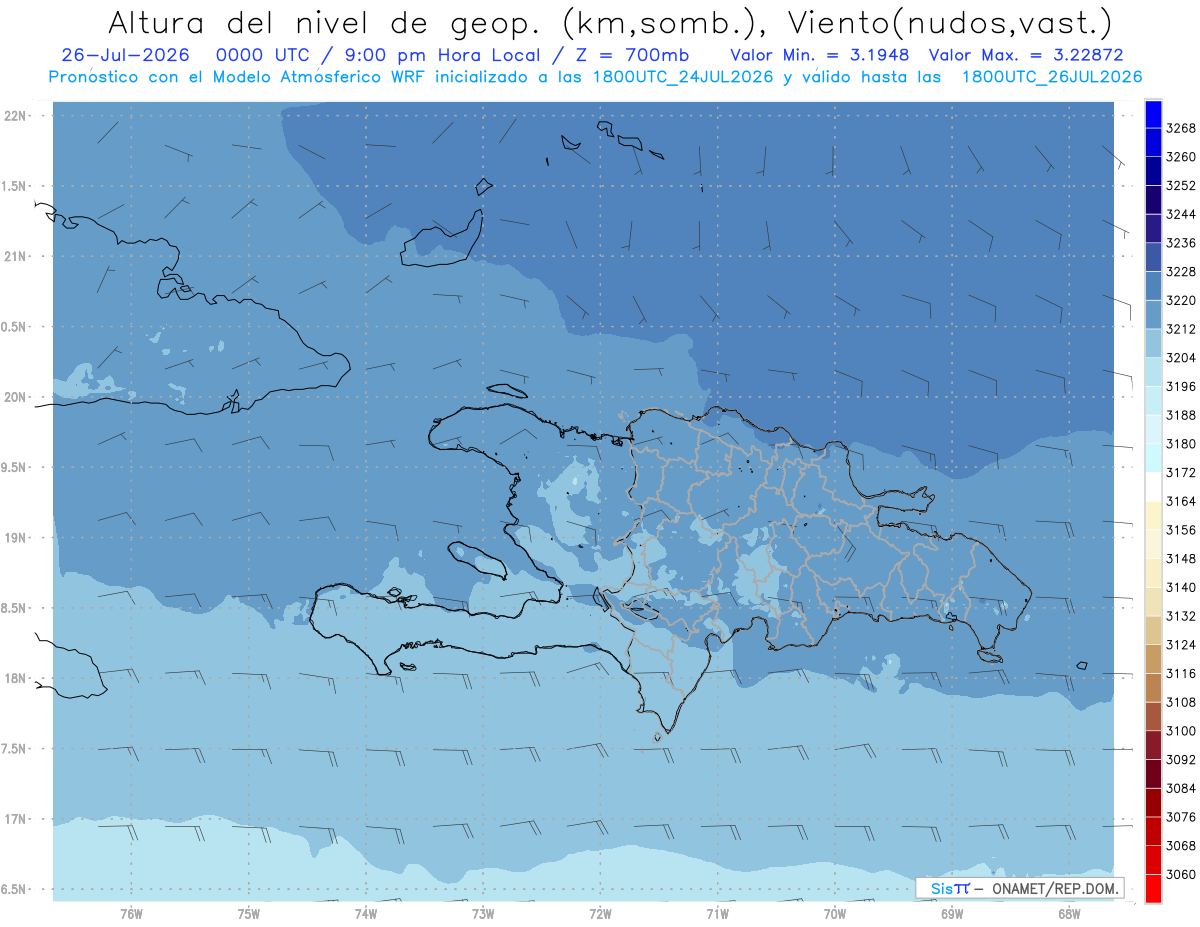This screenshot has width=1200, height=927.
Task: Click the 72W longitude axis label
Action: click(x=600, y=913)
